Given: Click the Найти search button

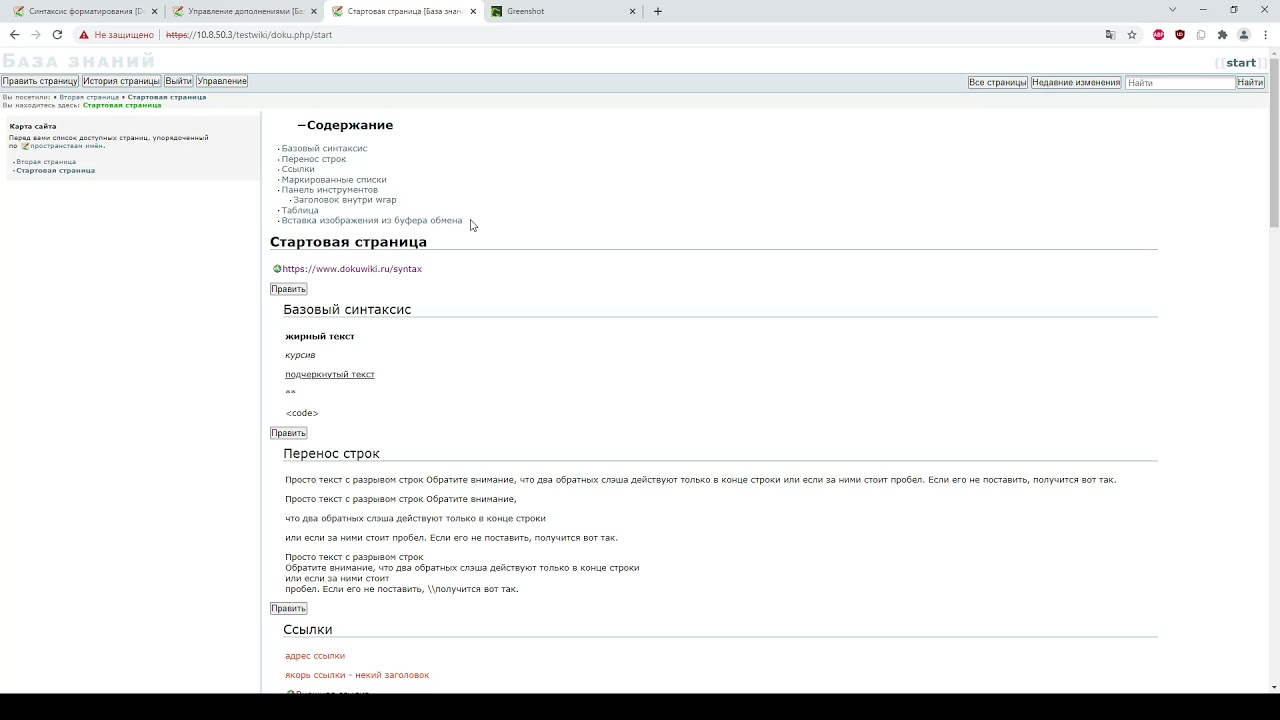Looking at the screenshot, I should (x=1251, y=82).
